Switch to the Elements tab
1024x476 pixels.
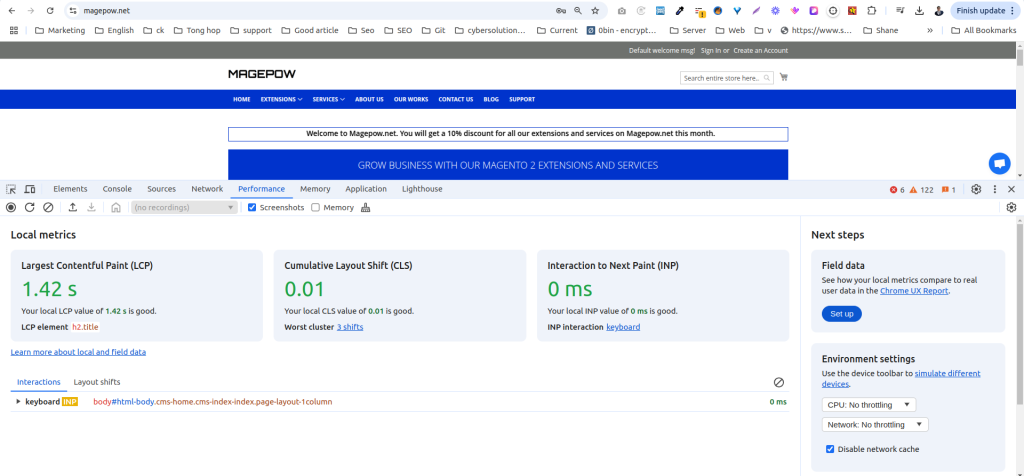70,189
